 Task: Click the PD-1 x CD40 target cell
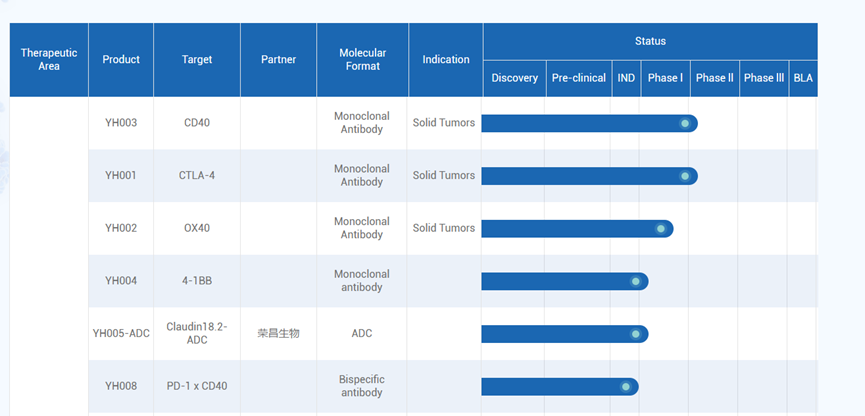click(197, 387)
